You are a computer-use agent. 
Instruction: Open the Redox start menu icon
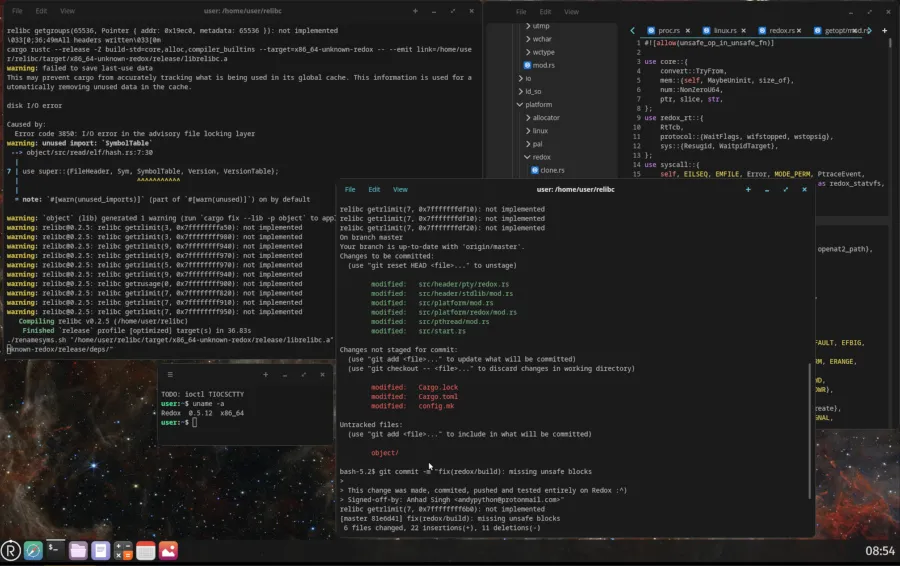click(x=11, y=550)
